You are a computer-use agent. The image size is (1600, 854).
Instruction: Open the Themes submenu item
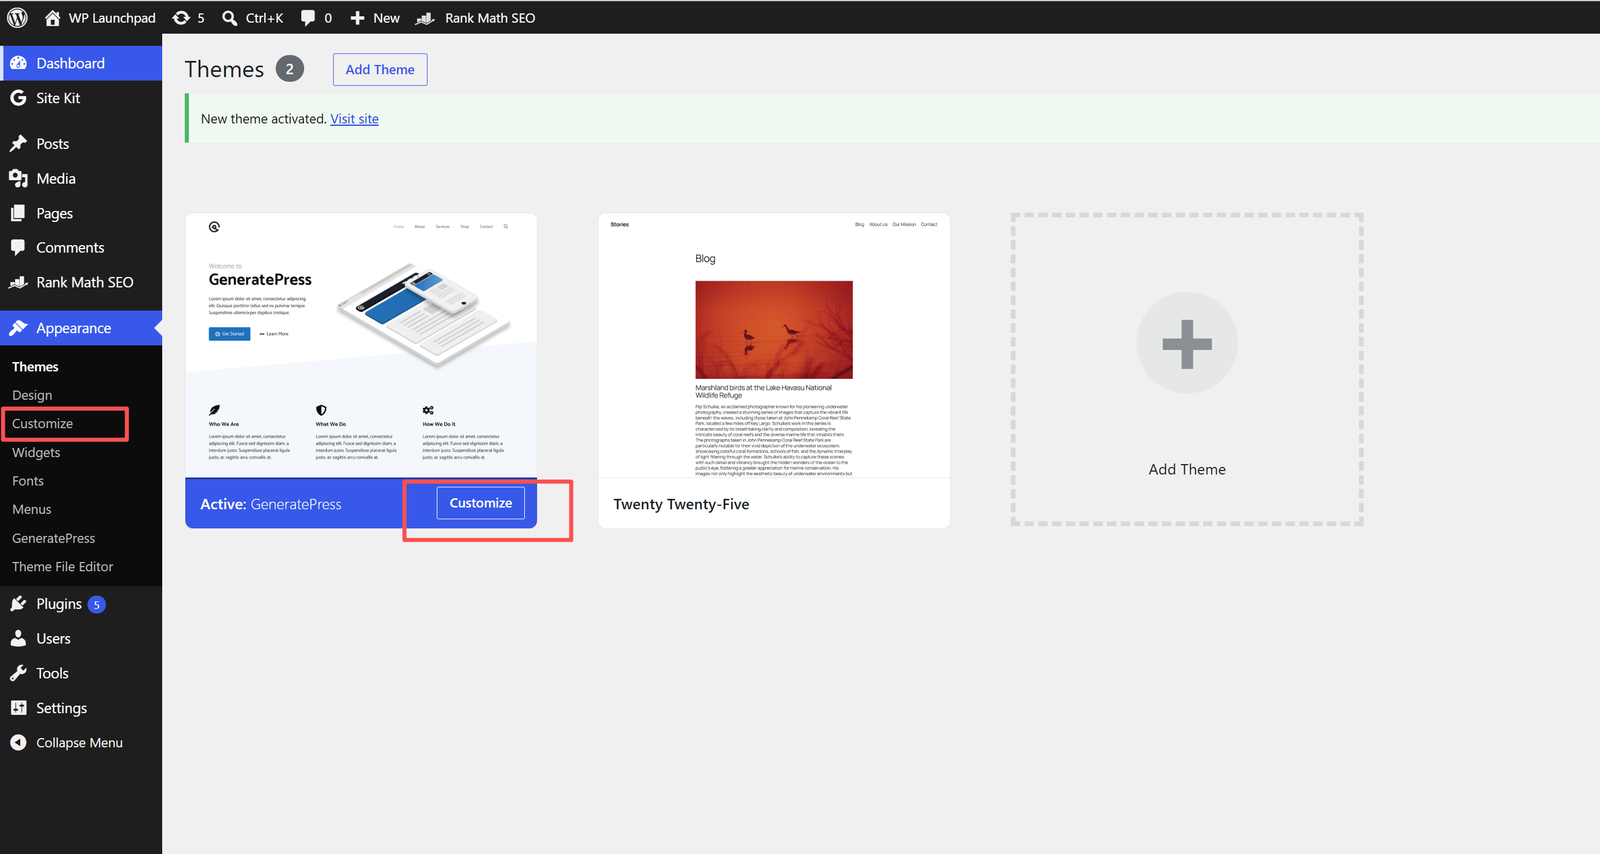pos(35,367)
